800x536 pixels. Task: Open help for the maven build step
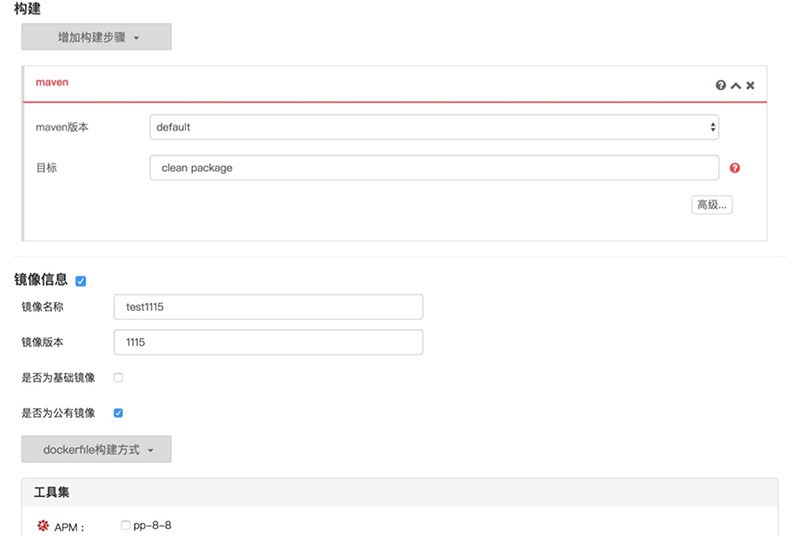(720, 85)
